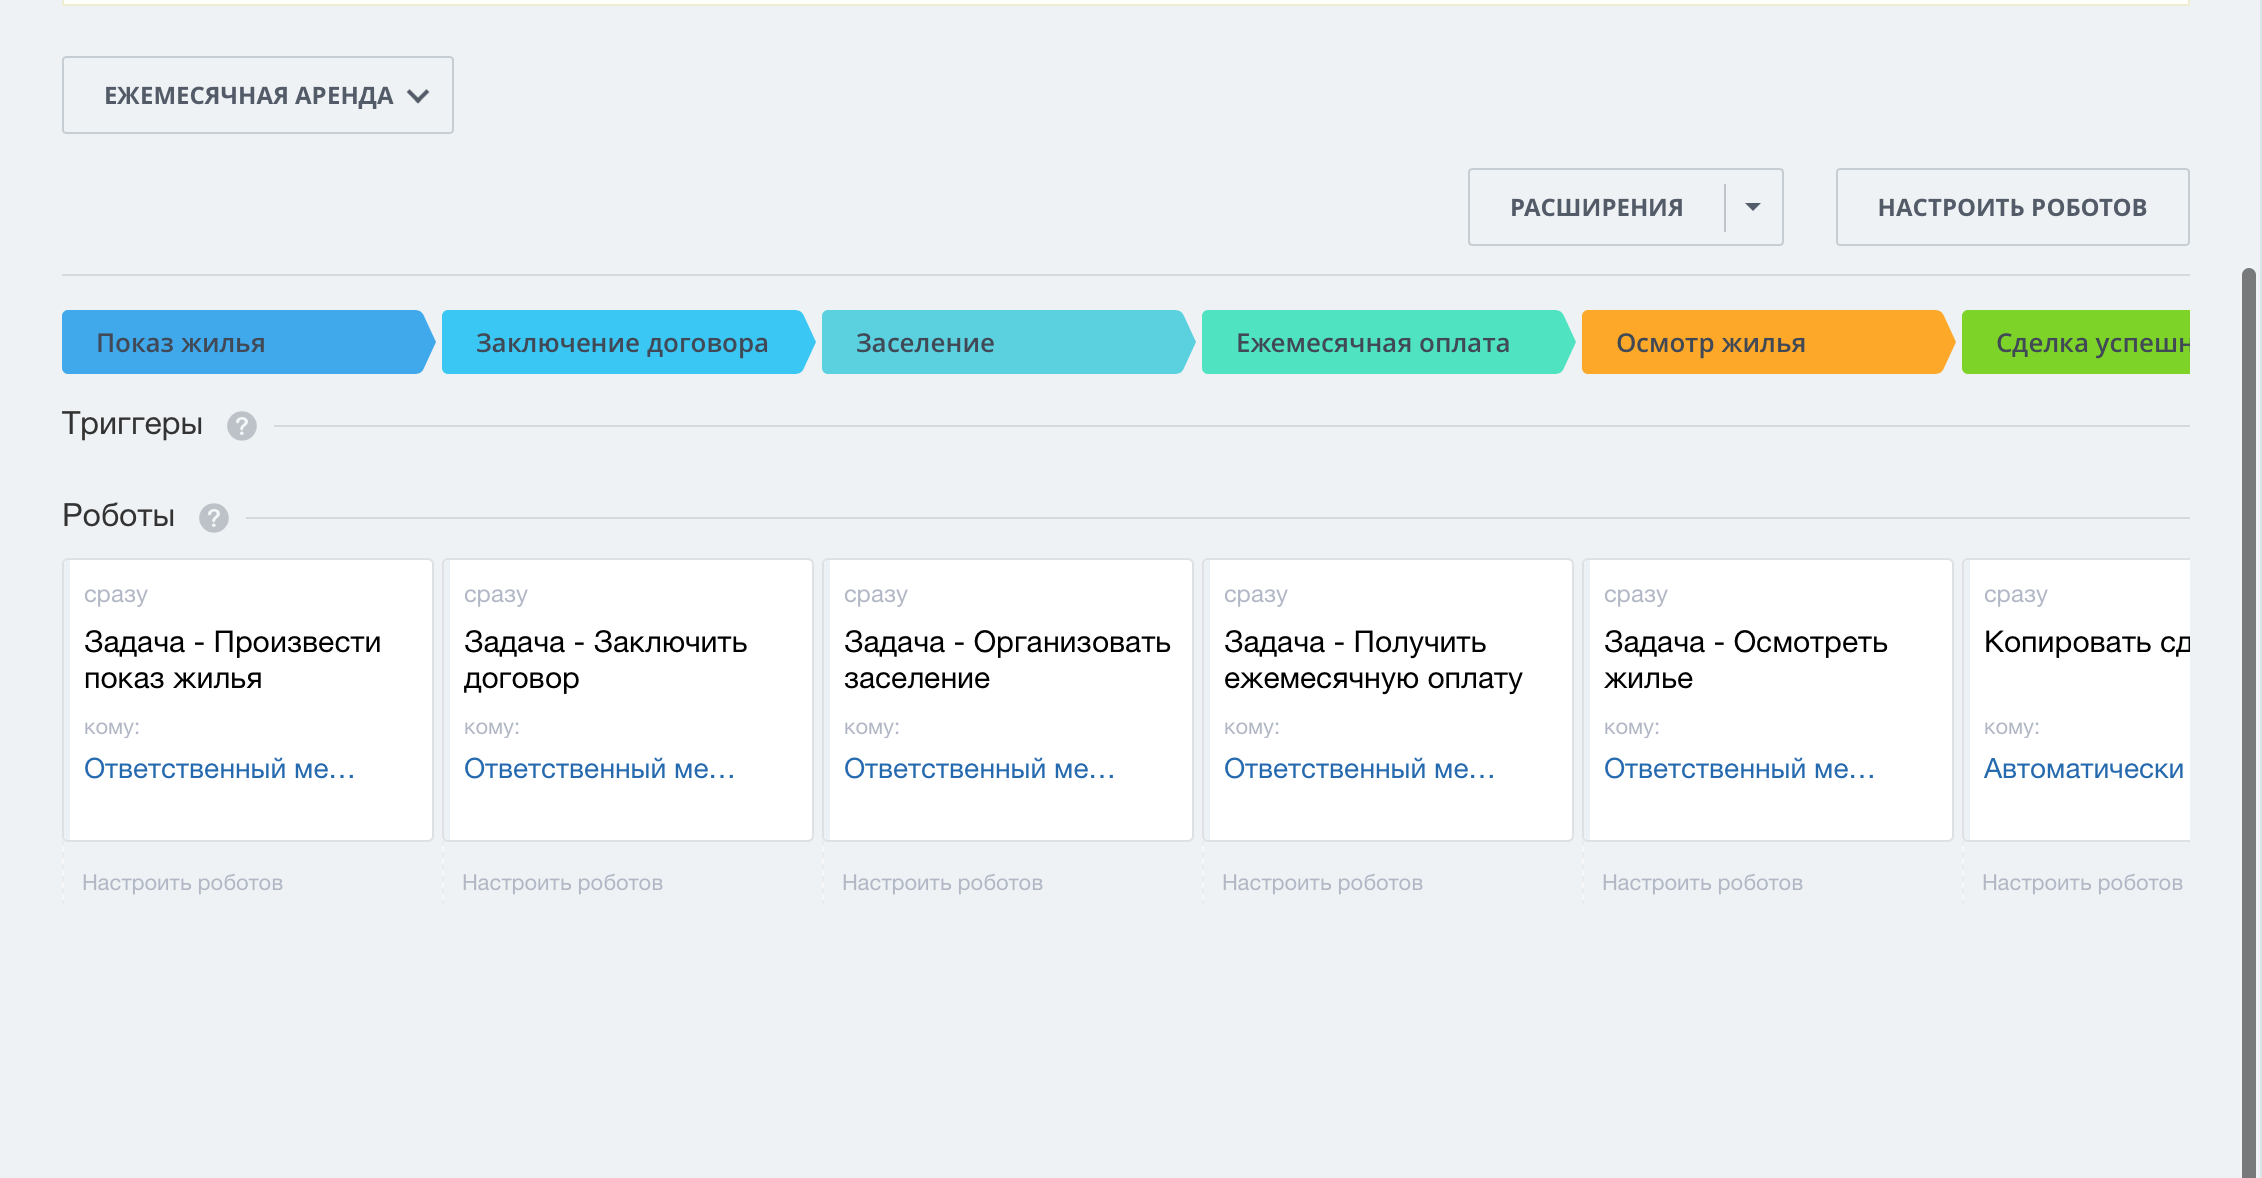Select the Показ жилья stage
The width and height of the screenshot is (2262, 1178).
(246, 343)
